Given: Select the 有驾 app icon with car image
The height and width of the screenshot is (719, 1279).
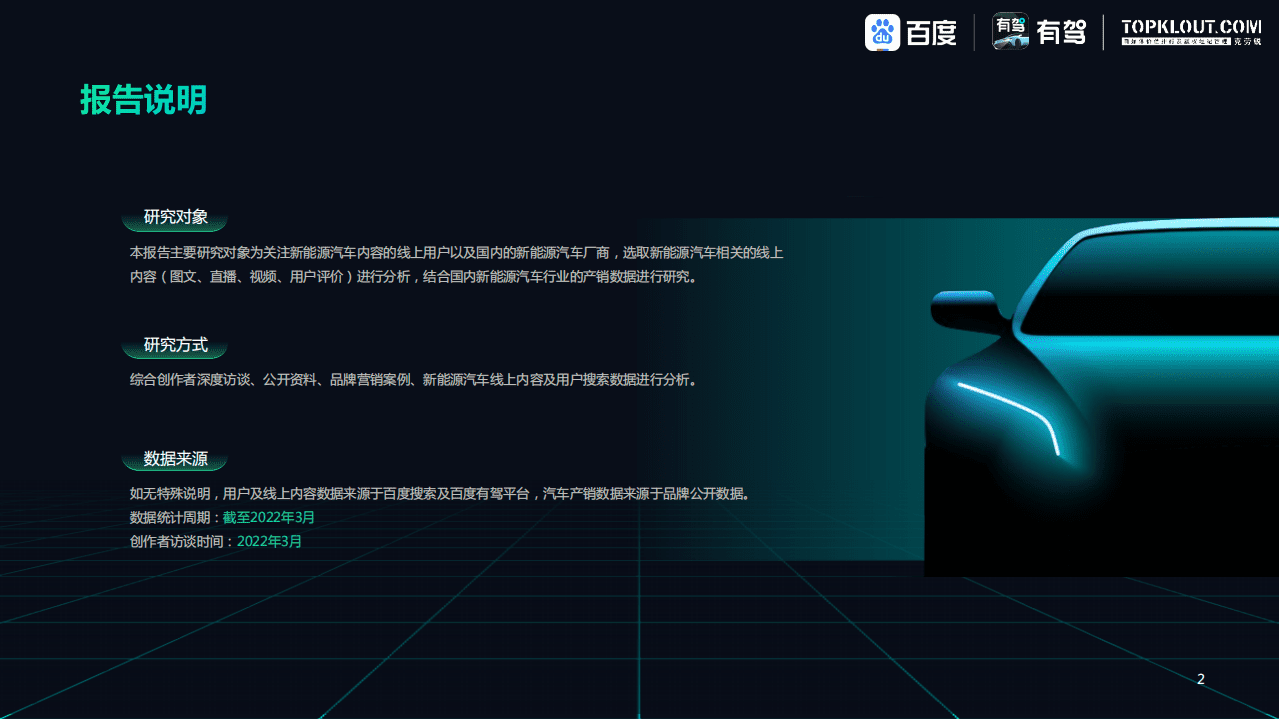Looking at the screenshot, I should pos(1009,32).
